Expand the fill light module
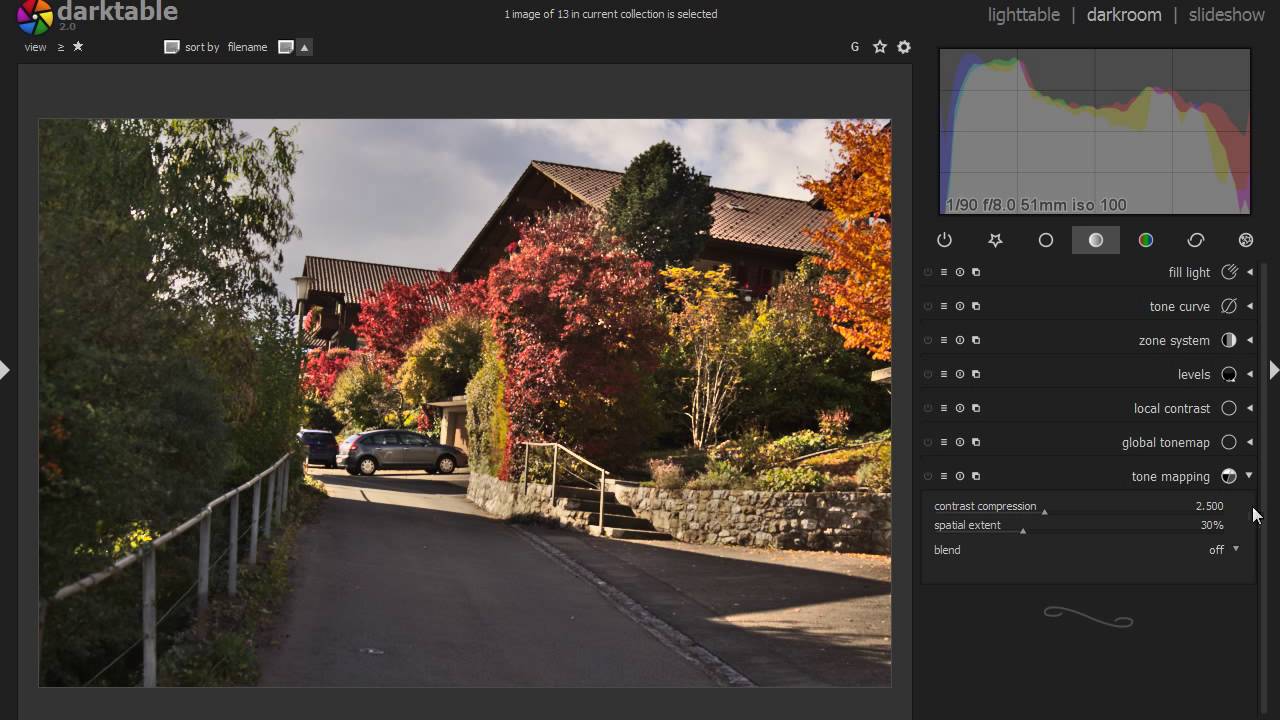 (1249, 272)
